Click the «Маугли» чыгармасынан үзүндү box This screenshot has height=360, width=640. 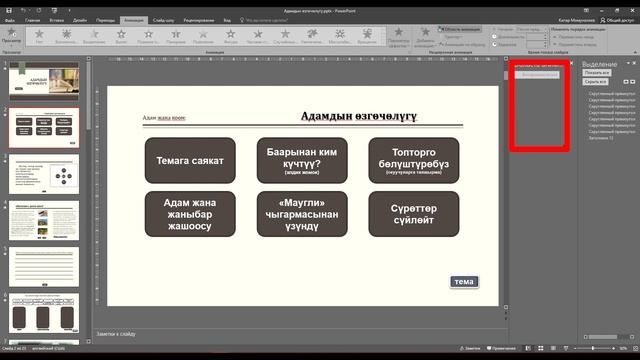(302, 214)
